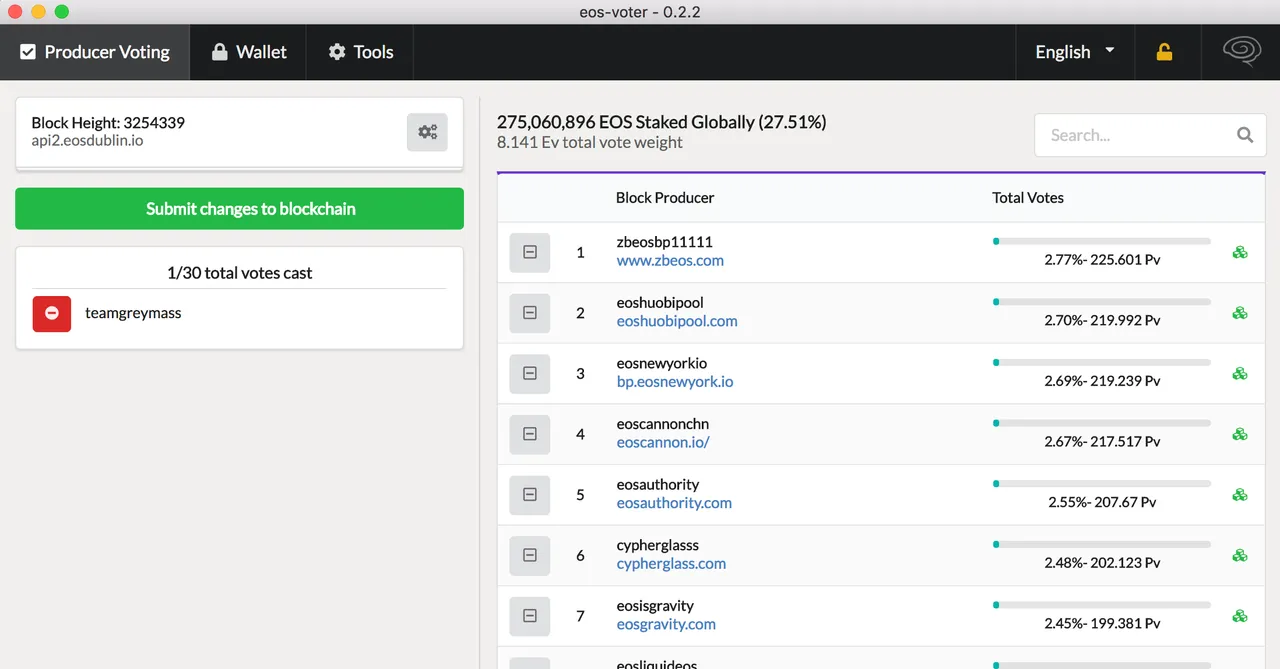Click the 1/30 total votes cast label
This screenshot has height=669, width=1280.
(240, 272)
